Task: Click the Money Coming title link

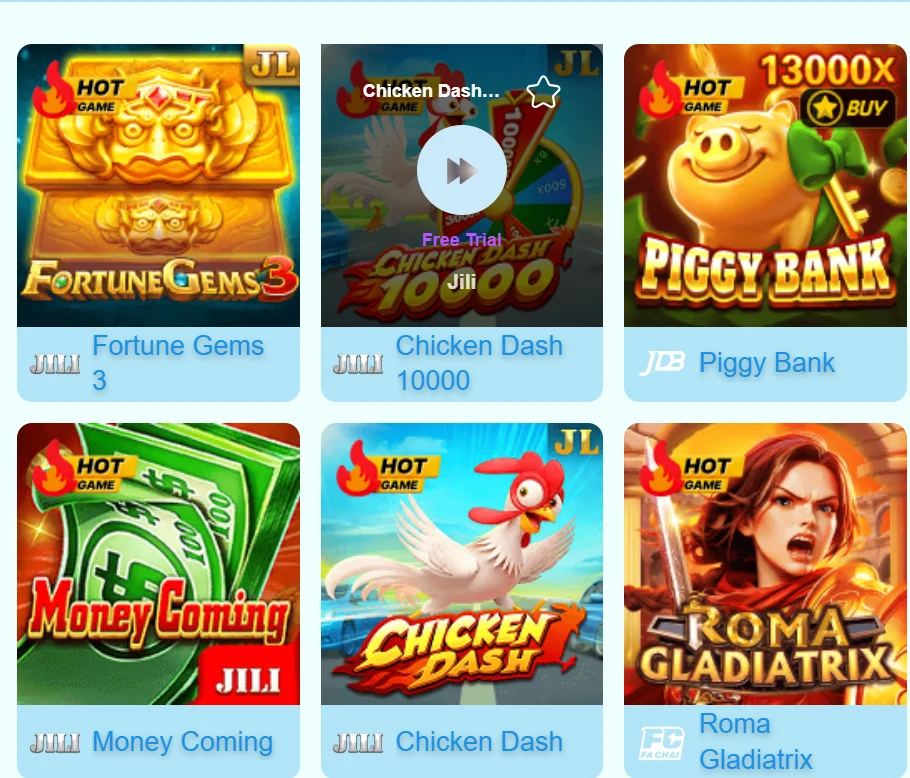Action: click(x=182, y=742)
